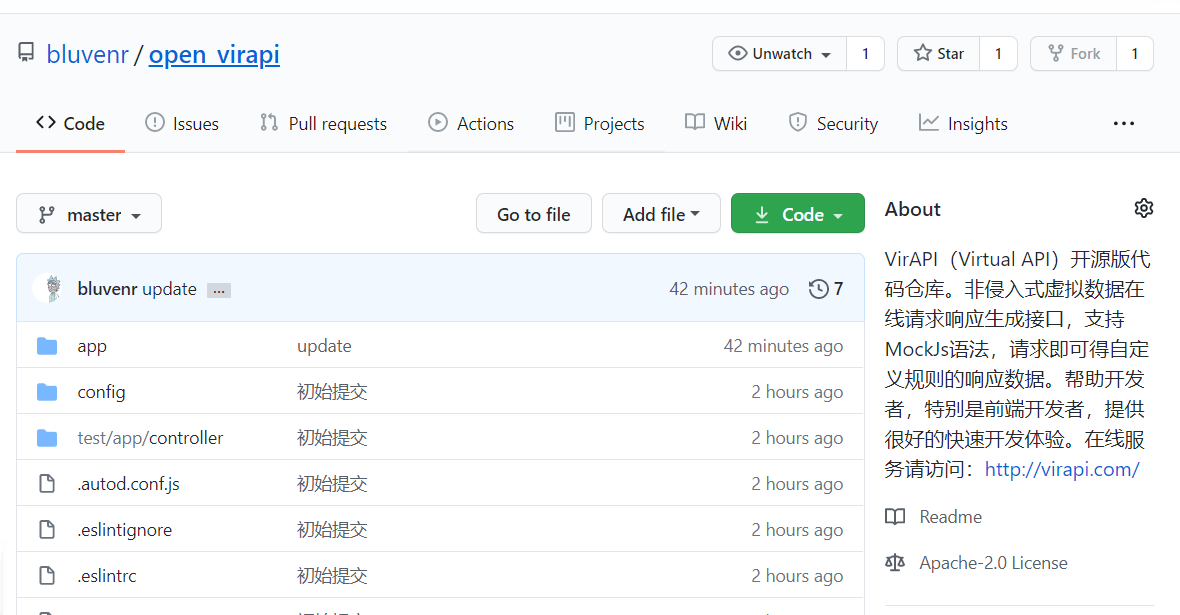The height and width of the screenshot is (615, 1180).
Task: Visit the http://virapi.com/ link
Action: coord(1062,469)
